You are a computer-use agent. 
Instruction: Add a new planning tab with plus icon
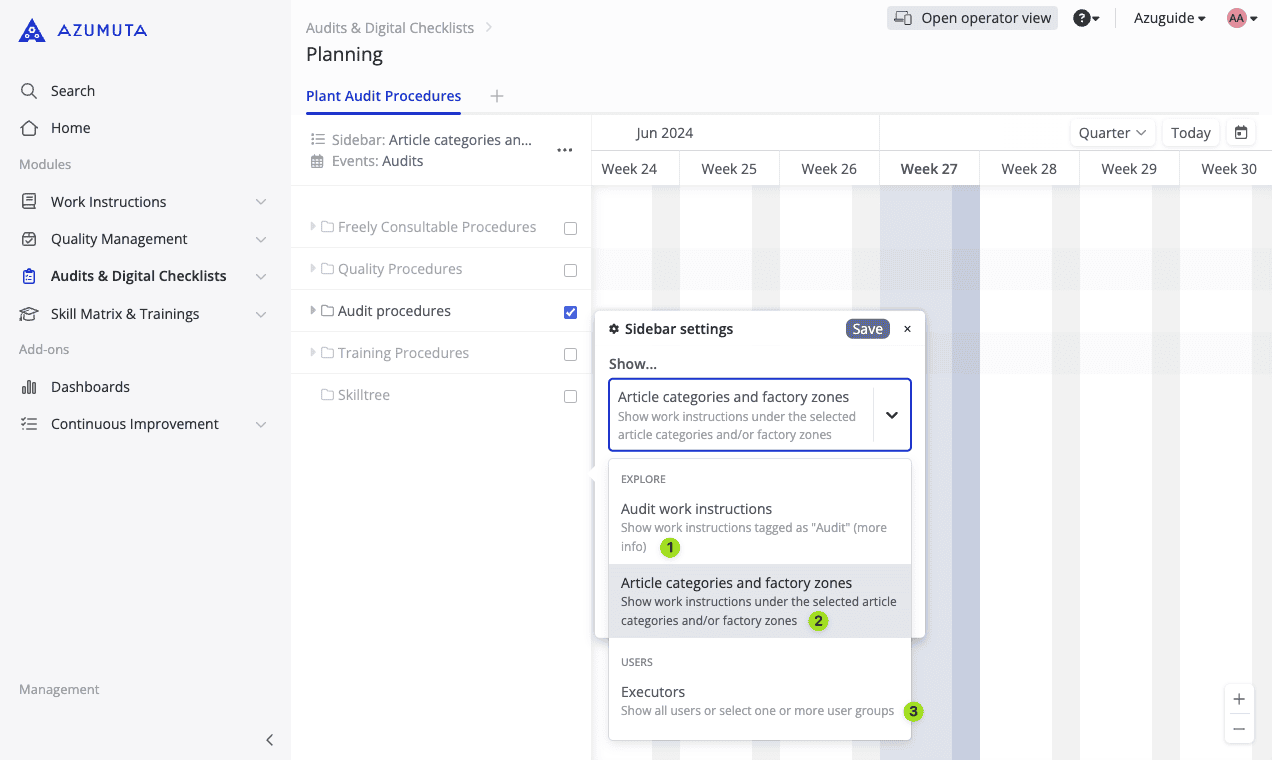pos(497,96)
